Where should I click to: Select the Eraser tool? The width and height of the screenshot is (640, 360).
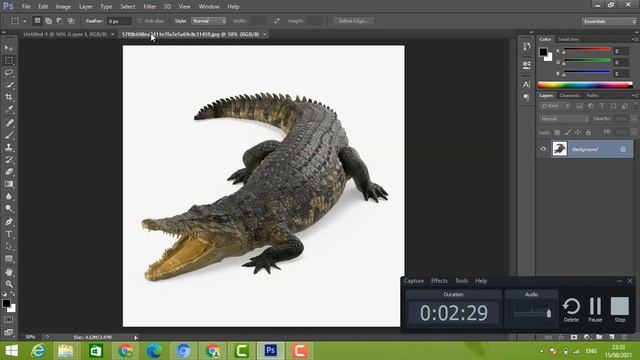(9, 172)
